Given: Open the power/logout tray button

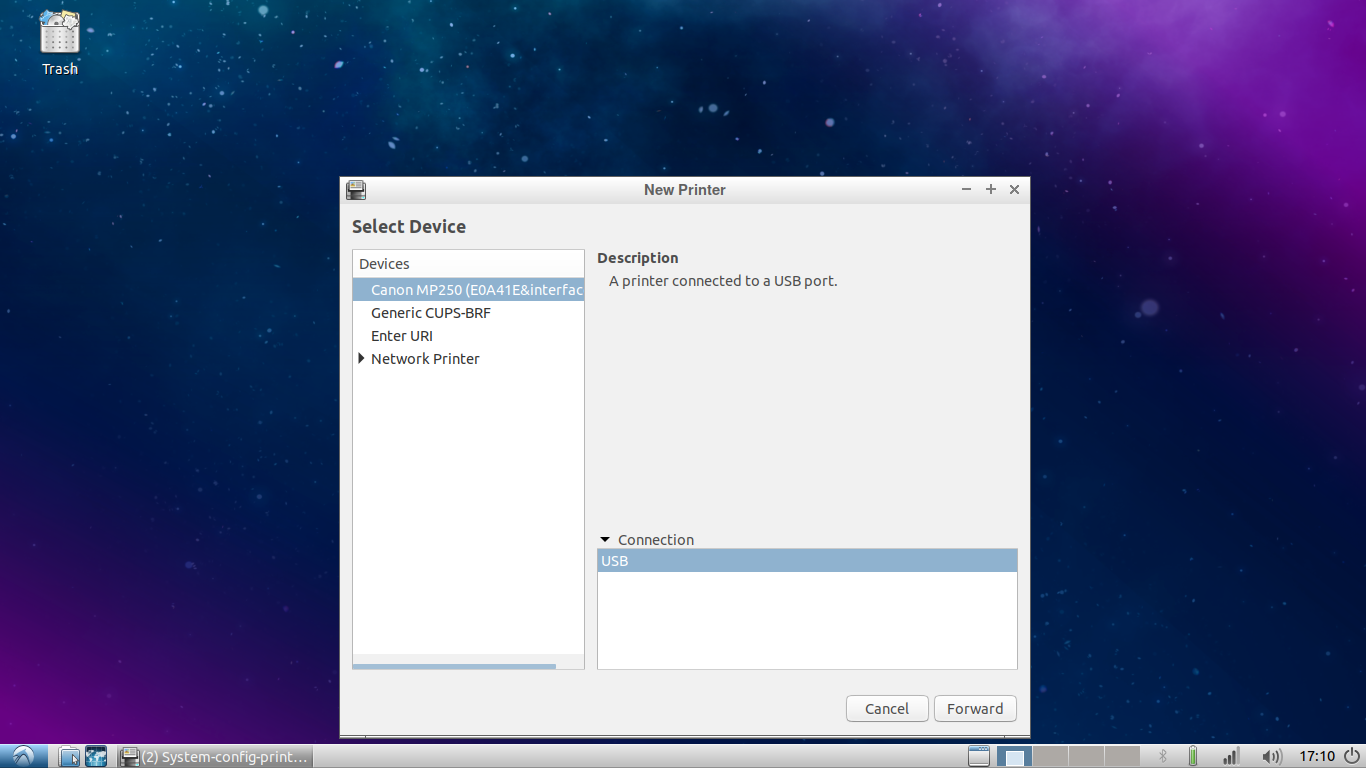Looking at the screenshot, I should pyautogui.click(x=1352, y=757).
